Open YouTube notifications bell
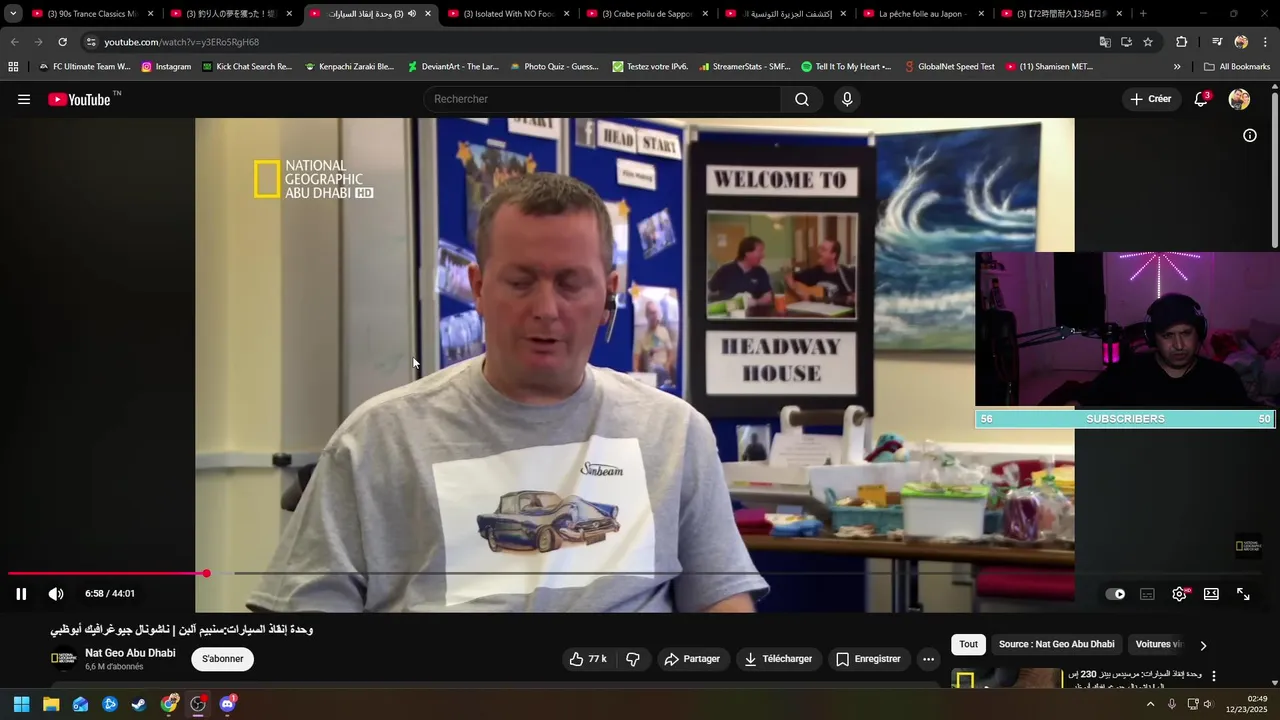The width and height of the screenshot is (1280, 720). click(1201, 99)
